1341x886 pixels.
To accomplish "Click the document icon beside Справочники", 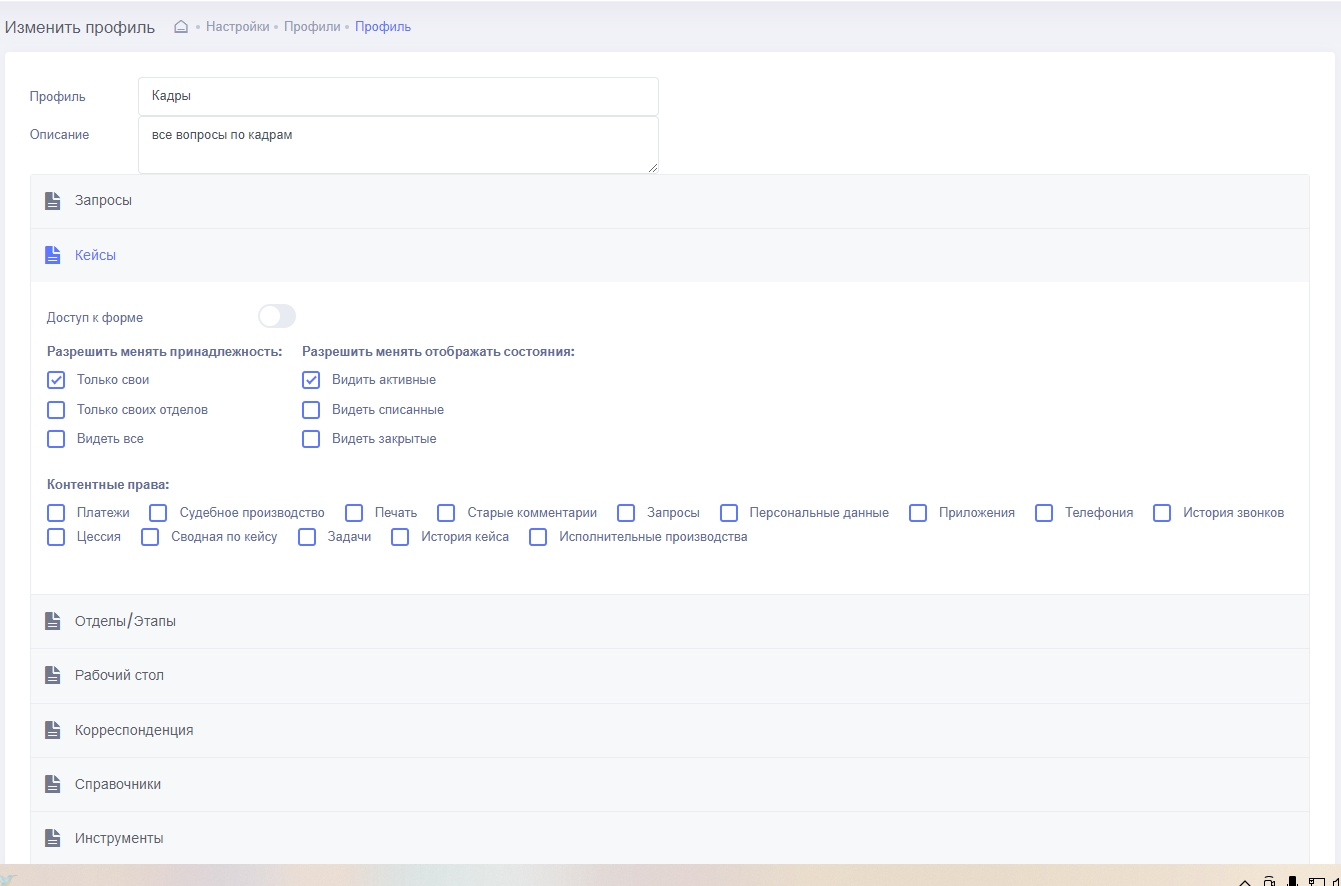I will point(53,785).
